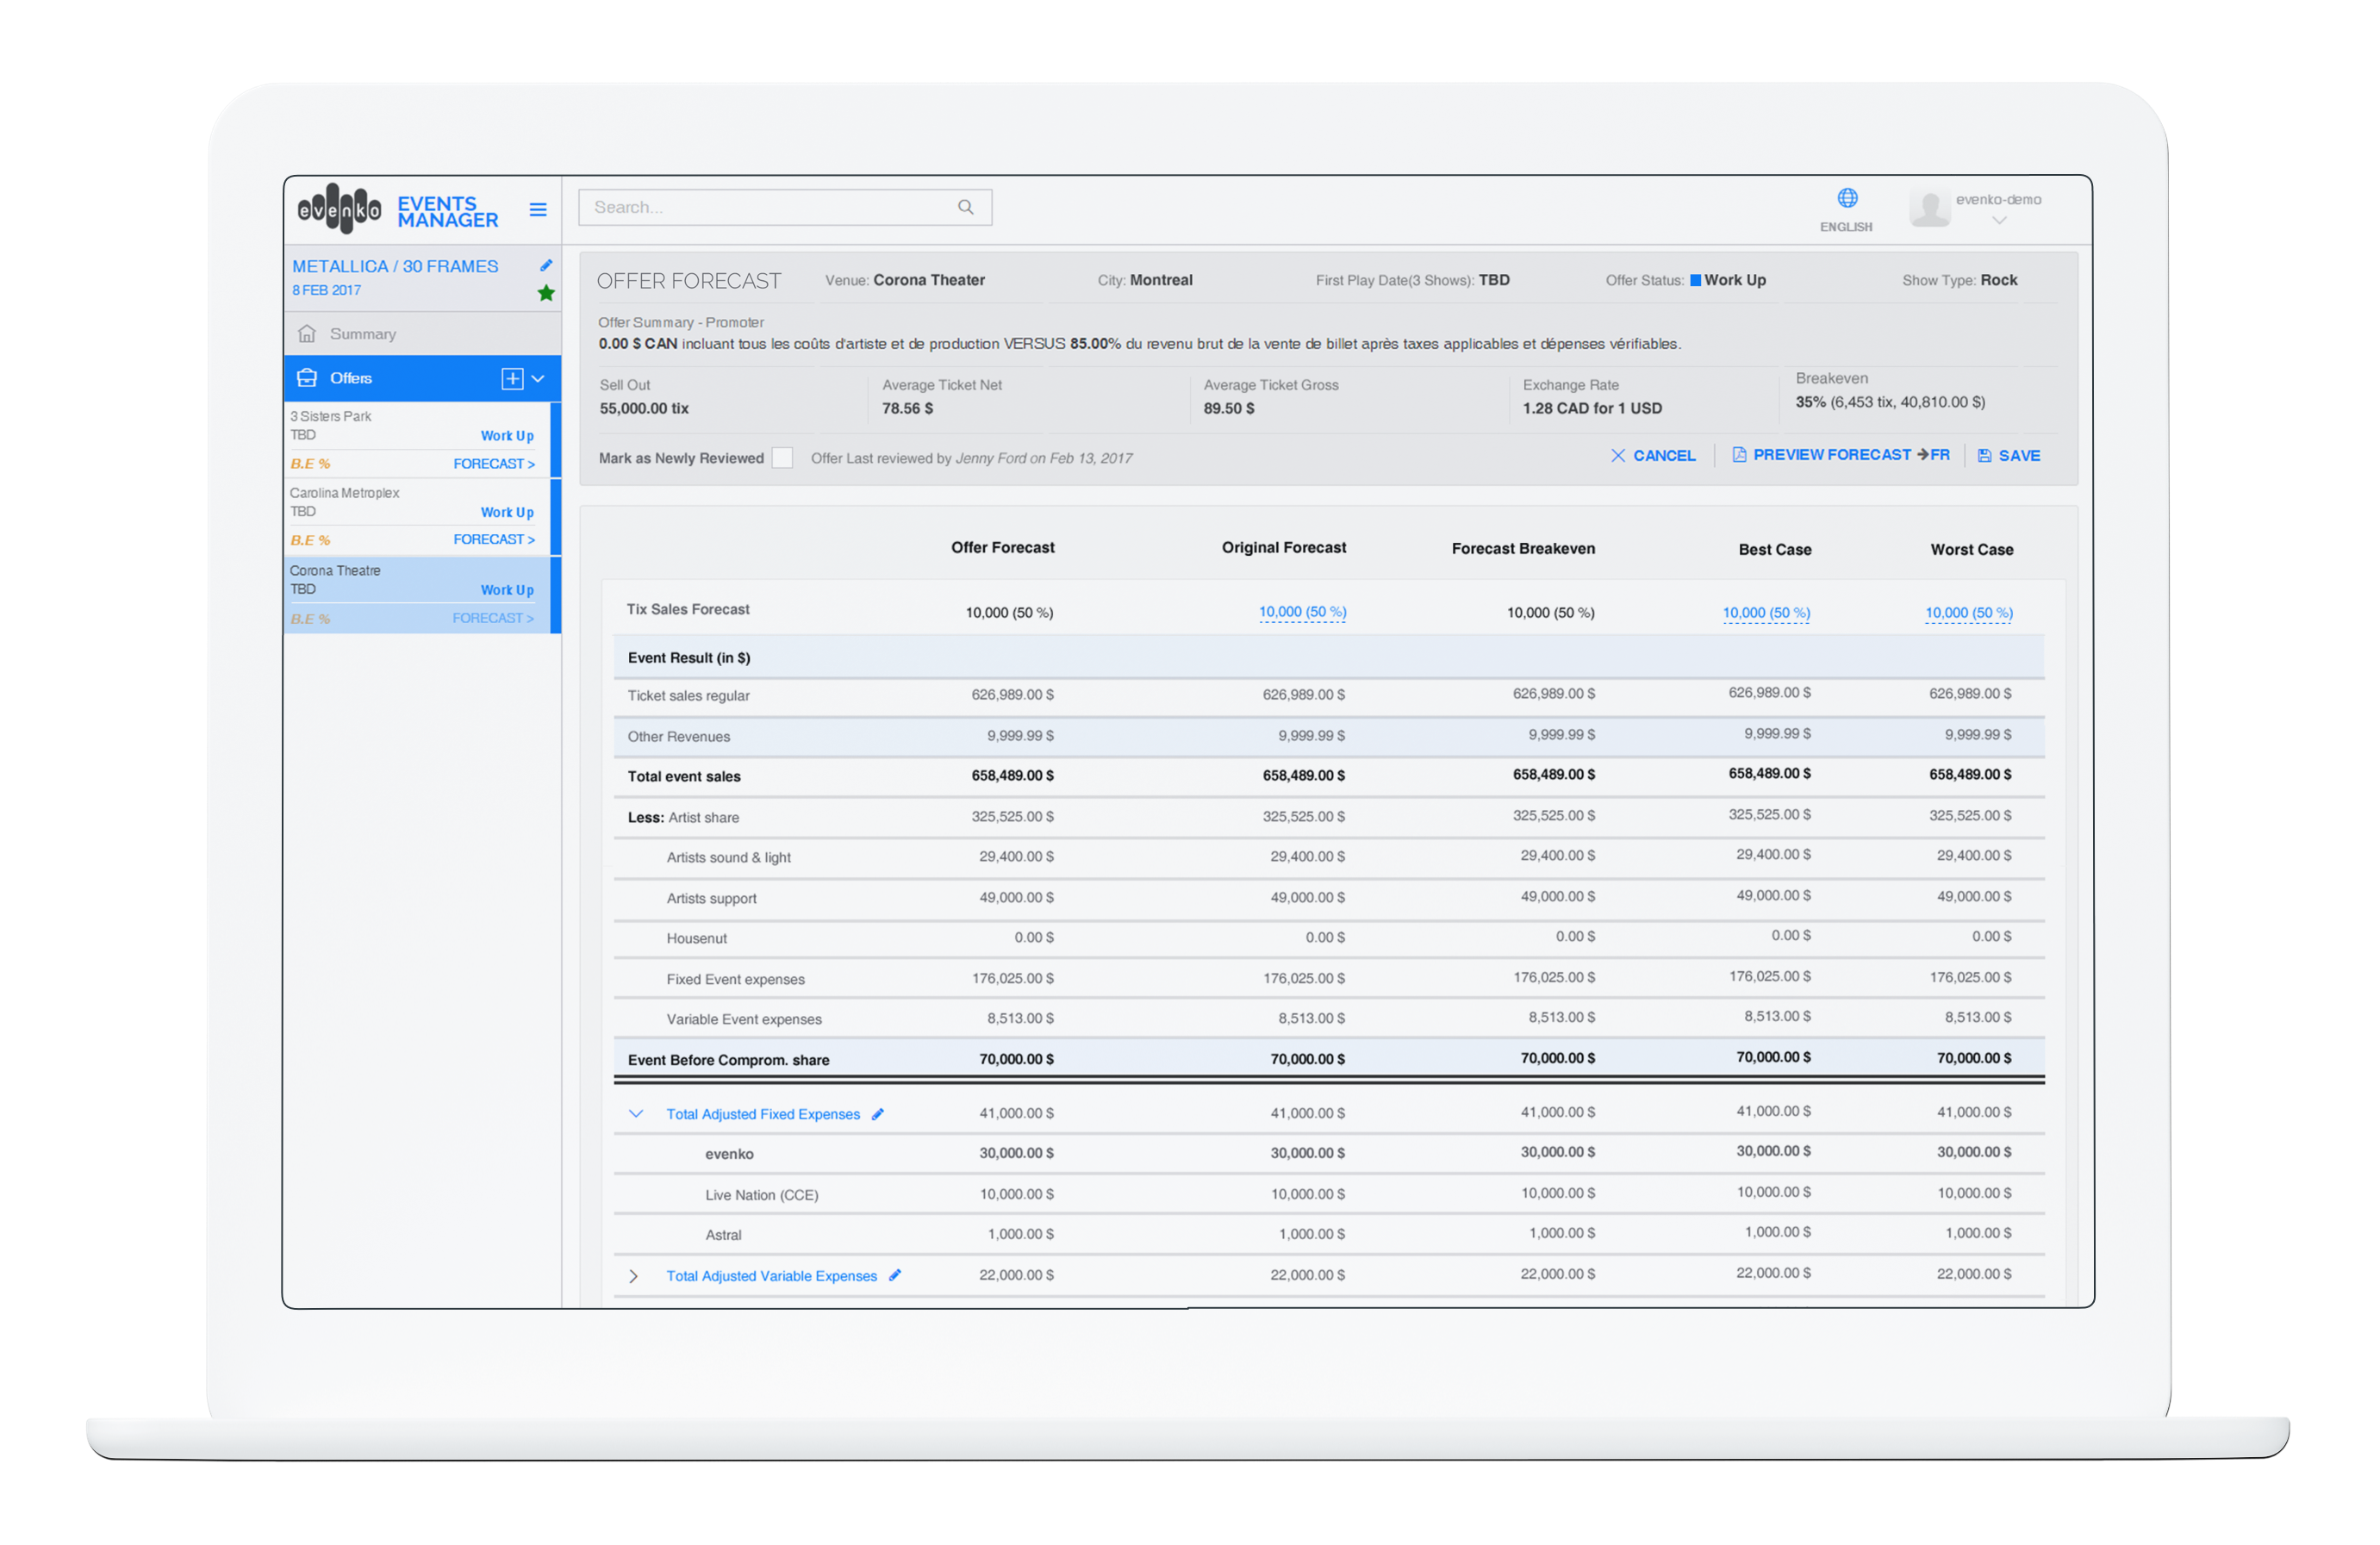This screenshot has width=2380, height=1545.
Task: Edit Metallica event with pencil icon
Action: (x=546, y=265)
